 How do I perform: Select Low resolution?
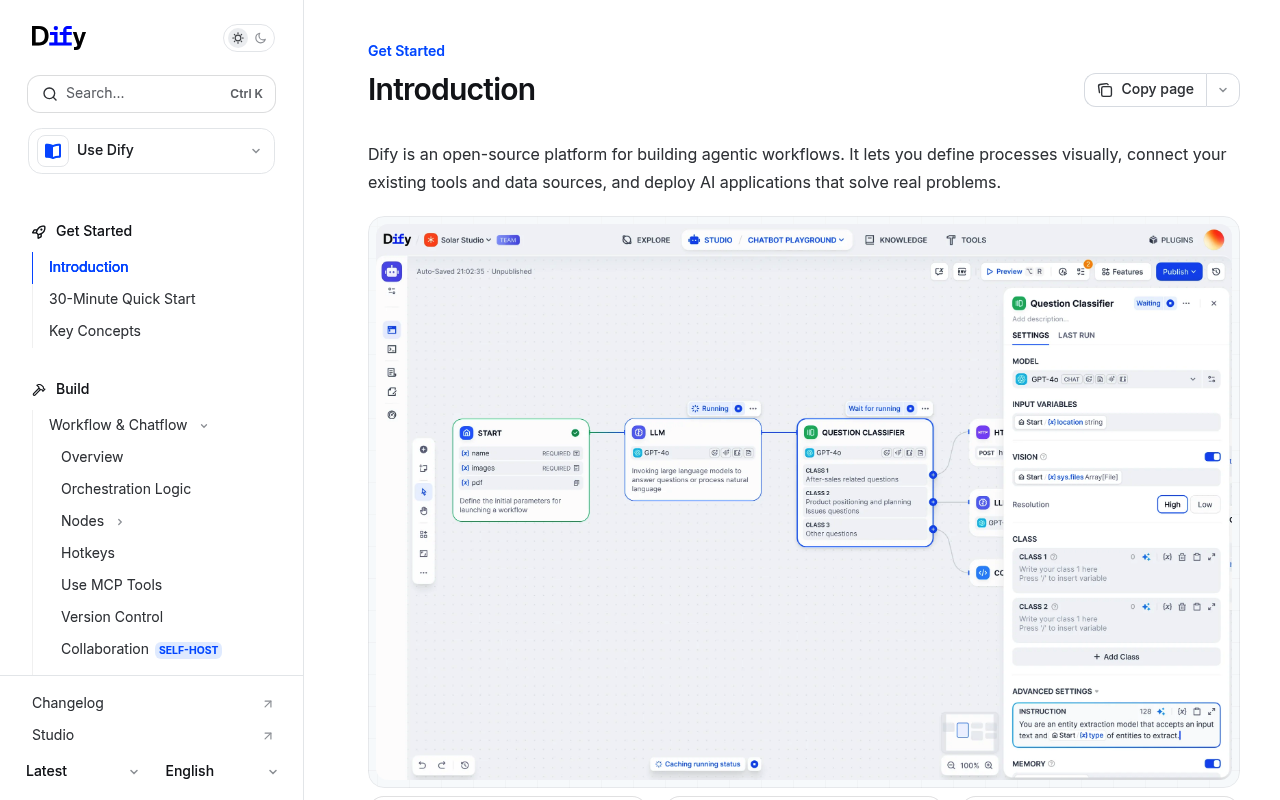coord(1205,504)
